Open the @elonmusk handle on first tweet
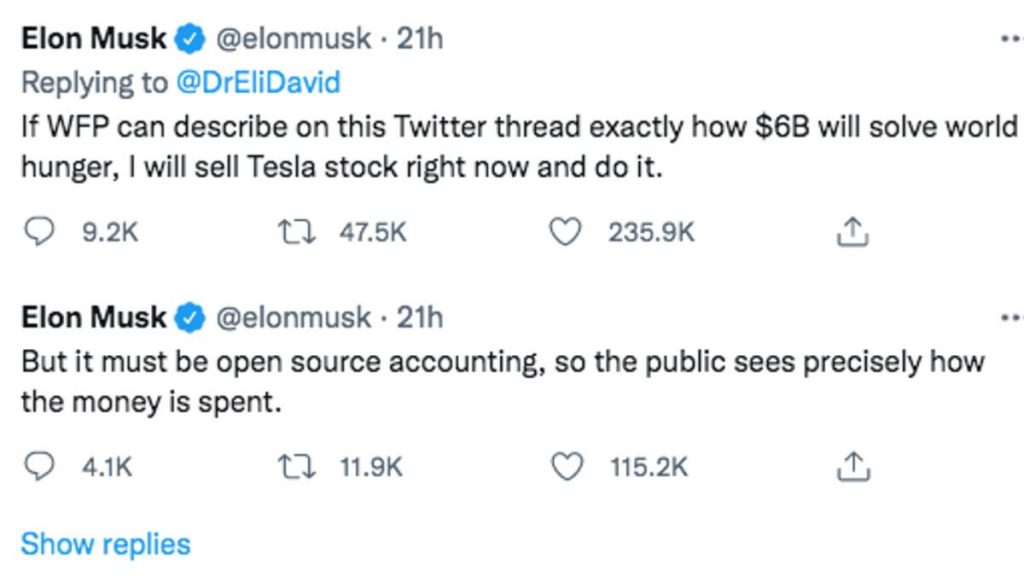The image size is (1024, 576). tap(294, 40)
